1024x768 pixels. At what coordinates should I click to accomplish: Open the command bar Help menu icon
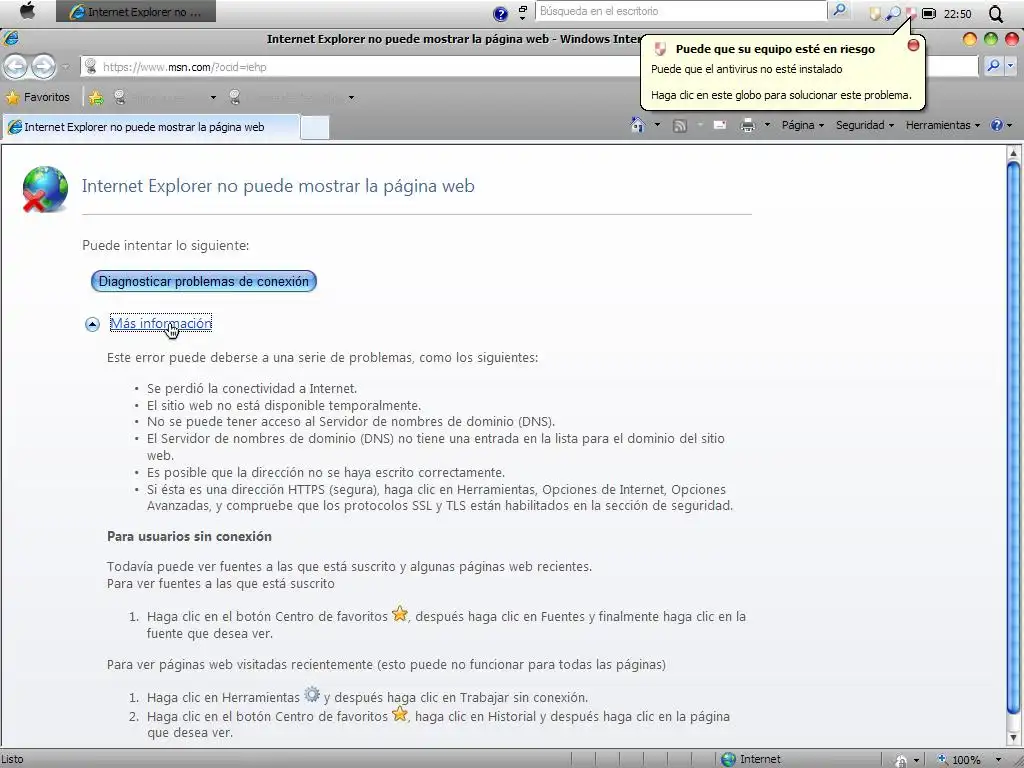[x=1000, y=125]
